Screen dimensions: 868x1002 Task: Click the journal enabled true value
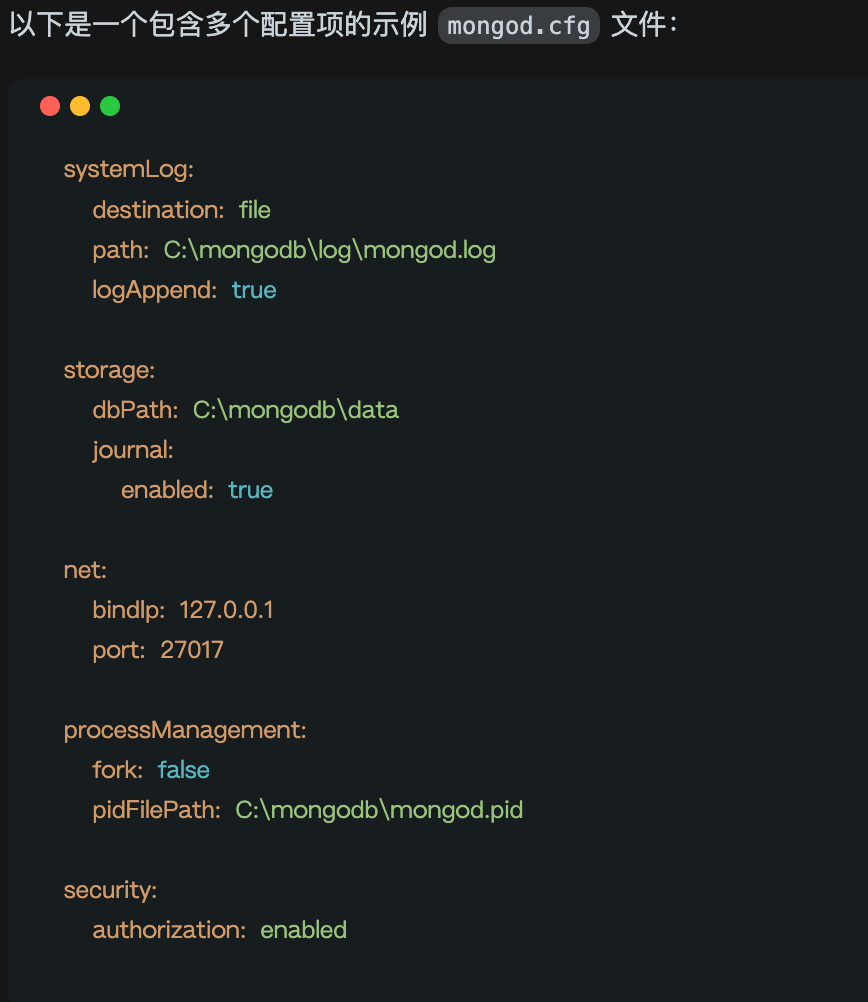tap(250, 490)
